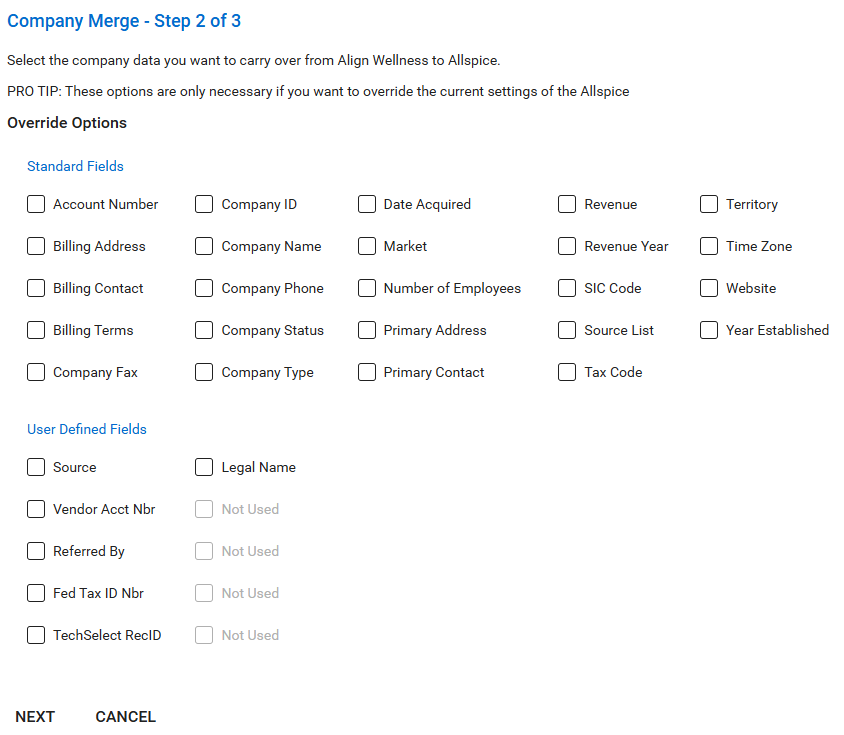Check the Company Phone checkbox
844x735 pixels.
[204, 288]
